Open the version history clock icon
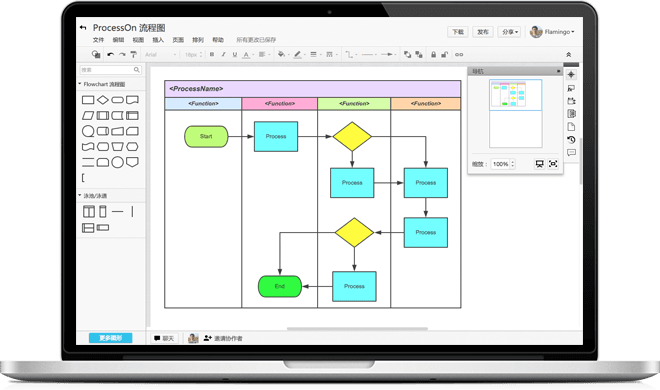This screenshot has height=390, width=660. [571, 140]
